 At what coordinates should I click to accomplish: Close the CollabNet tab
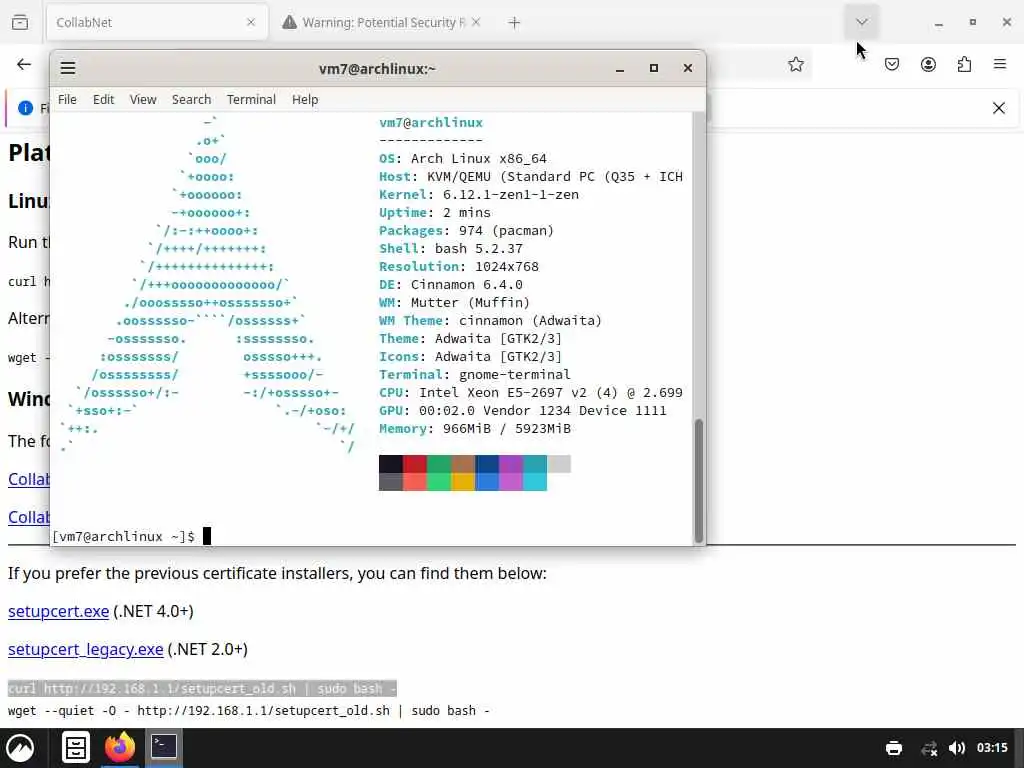(251, 22)
